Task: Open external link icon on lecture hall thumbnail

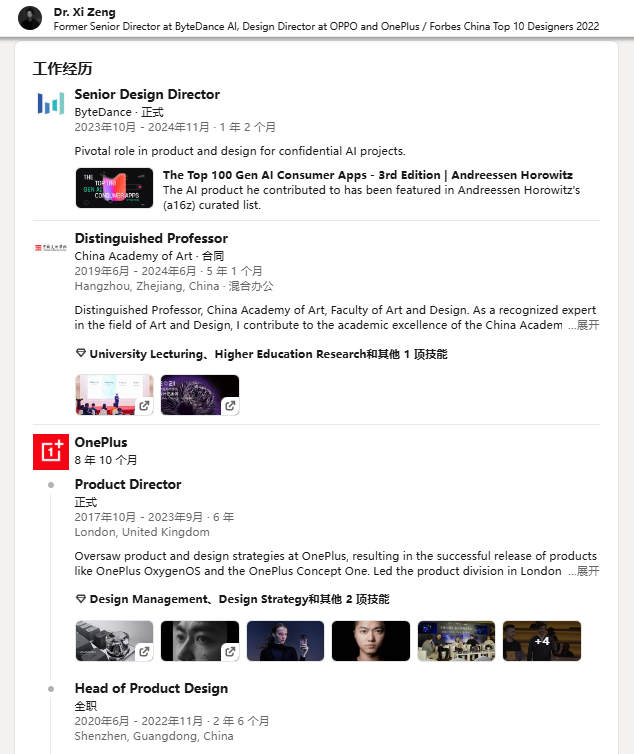Action: pyautogui.click(x=144, y=406)
